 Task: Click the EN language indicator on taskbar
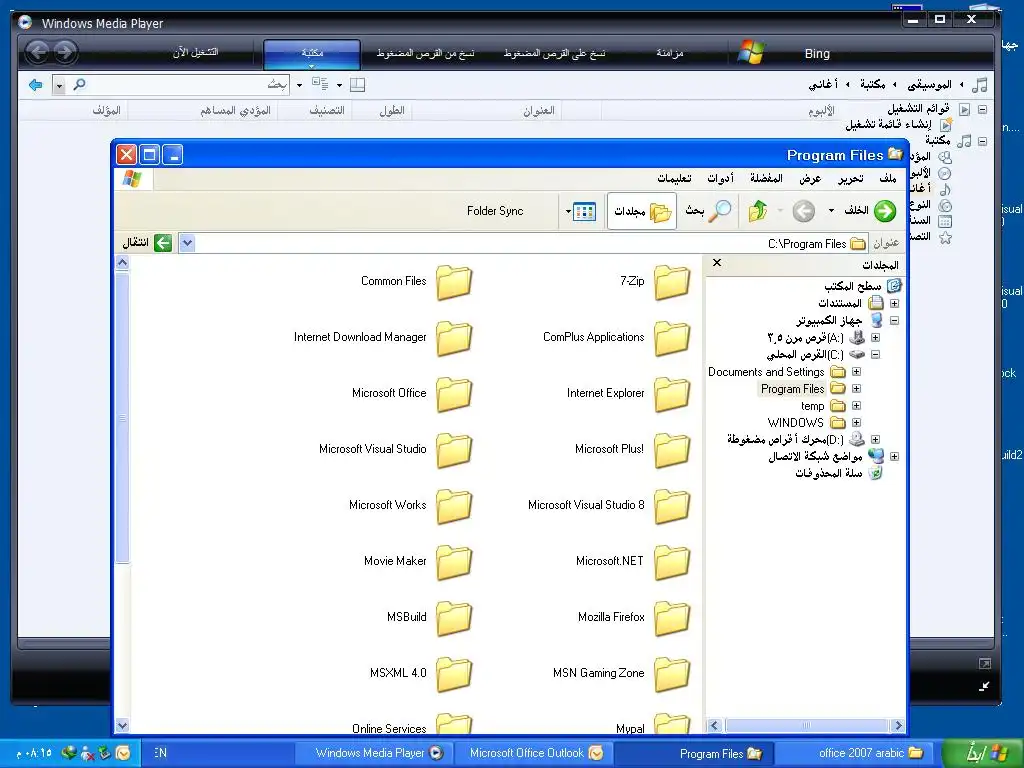point(161,753)
